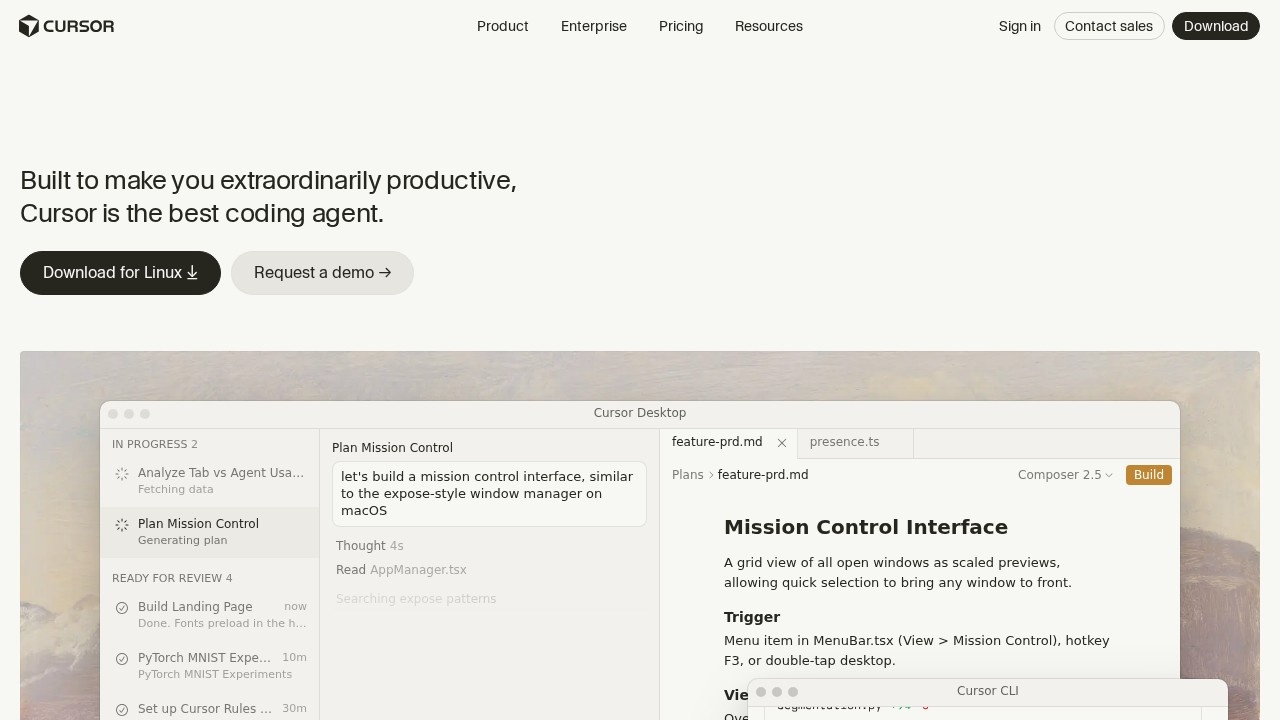Select the Analyze Tab vs Agent task
Screen dimensions: 1280x720
pyautogui.click(x=210, y=481)
